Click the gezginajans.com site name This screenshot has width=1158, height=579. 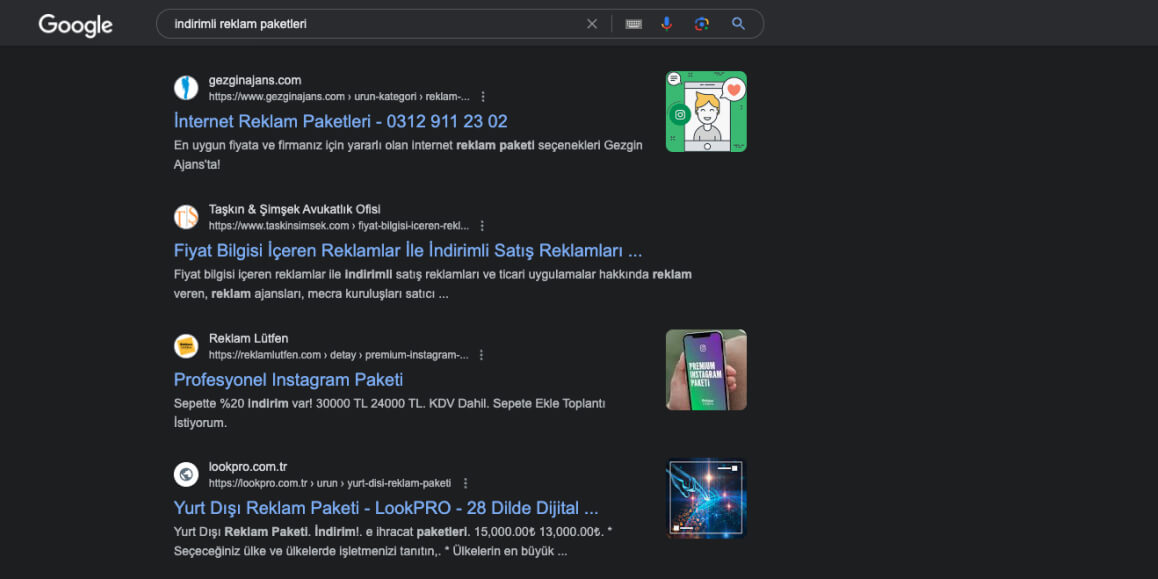pos(255,80)
